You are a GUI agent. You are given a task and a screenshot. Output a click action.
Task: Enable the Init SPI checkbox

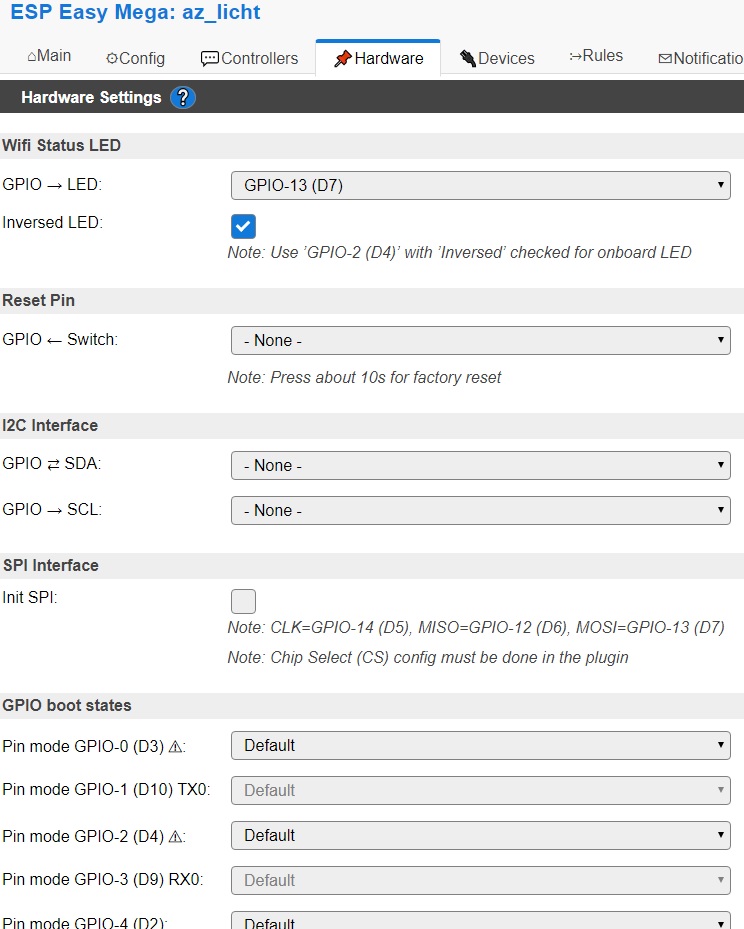click(243, 600)
